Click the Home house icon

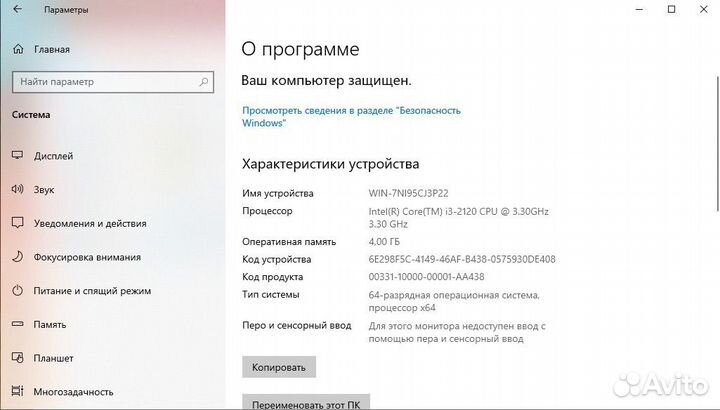18,49
